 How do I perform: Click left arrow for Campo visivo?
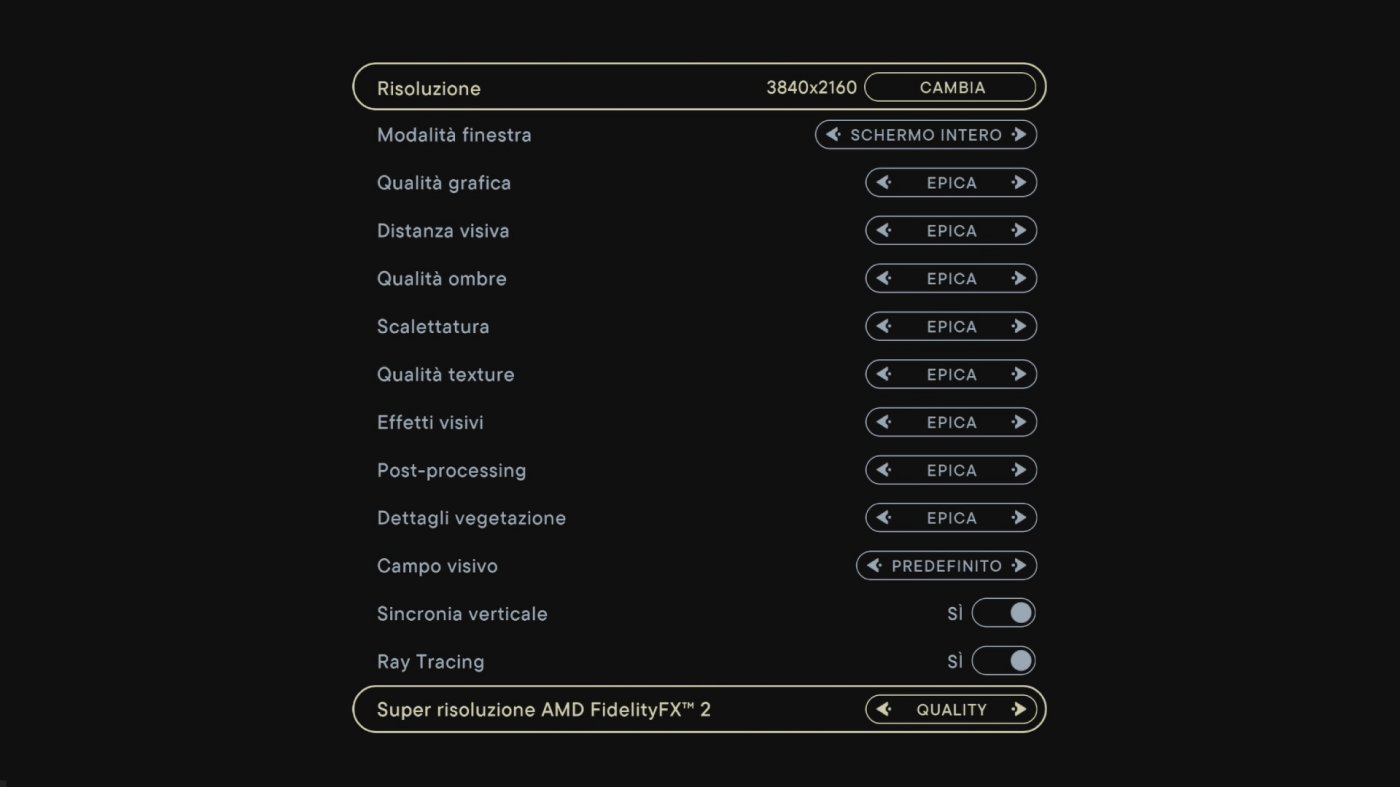(874, 566)
